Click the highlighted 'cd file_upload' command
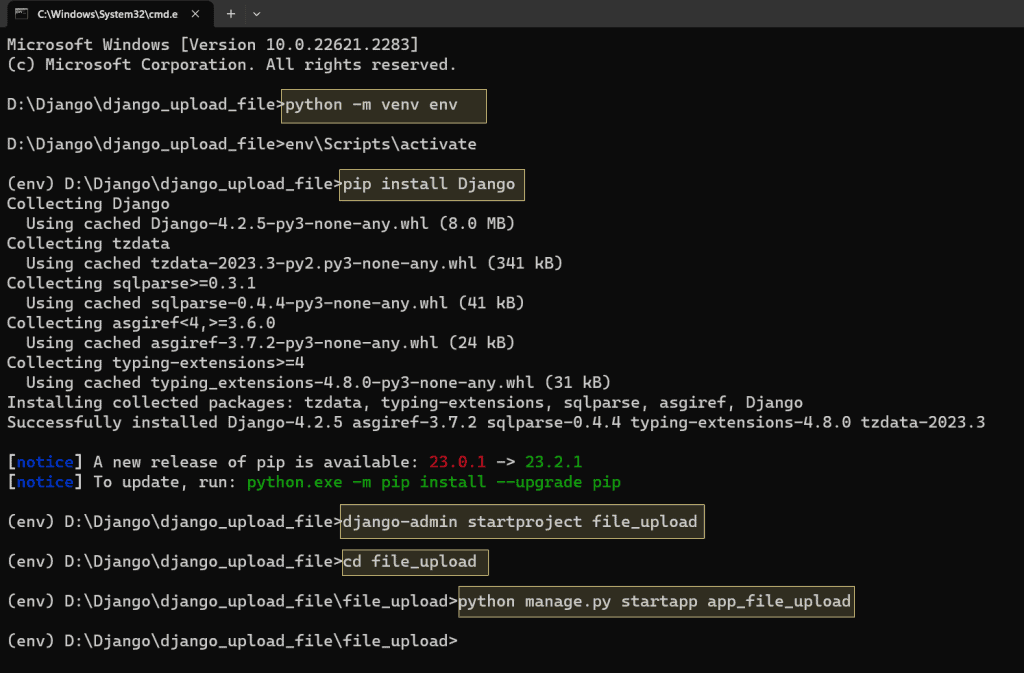This screenshot has height=673, width=1024. coord(413,562)
